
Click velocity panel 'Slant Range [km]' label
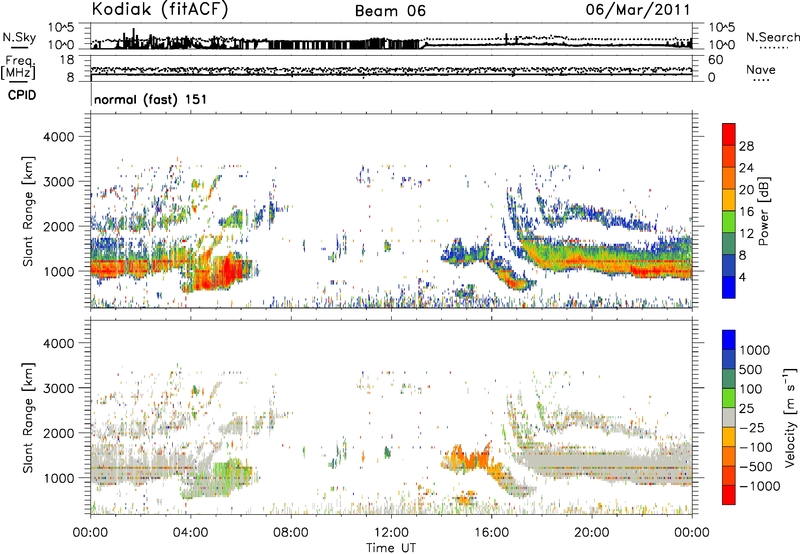[x=28, y=417]
